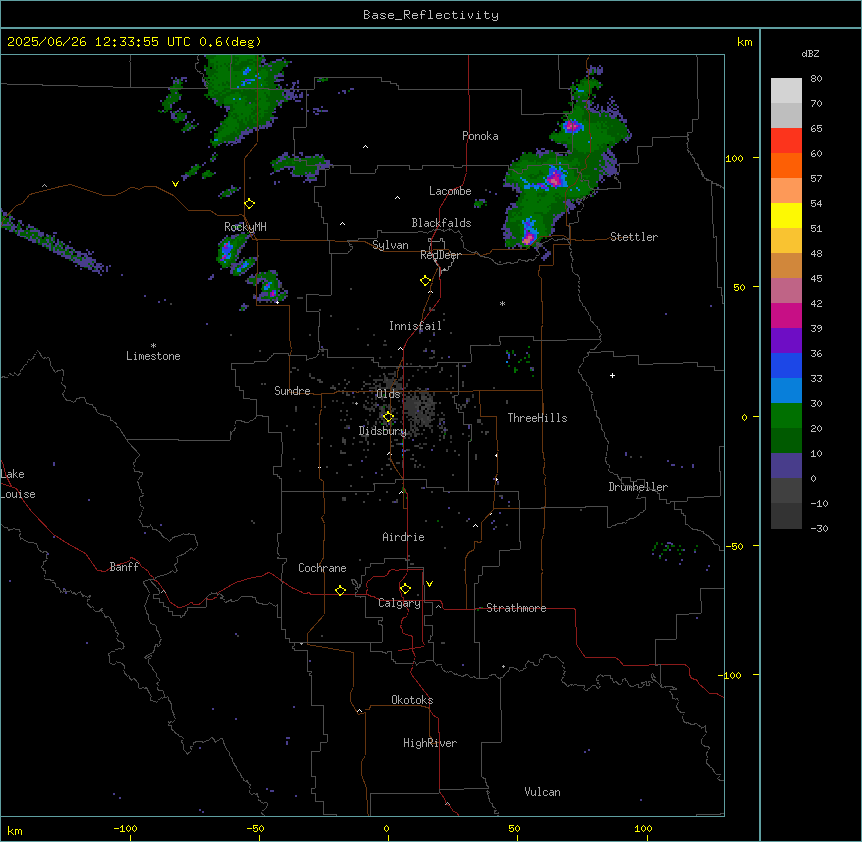Viewport: 862px width, 842px height.
Task: Click the yellow diamond marker above Calgary label
Action: (x=405, y=589)
